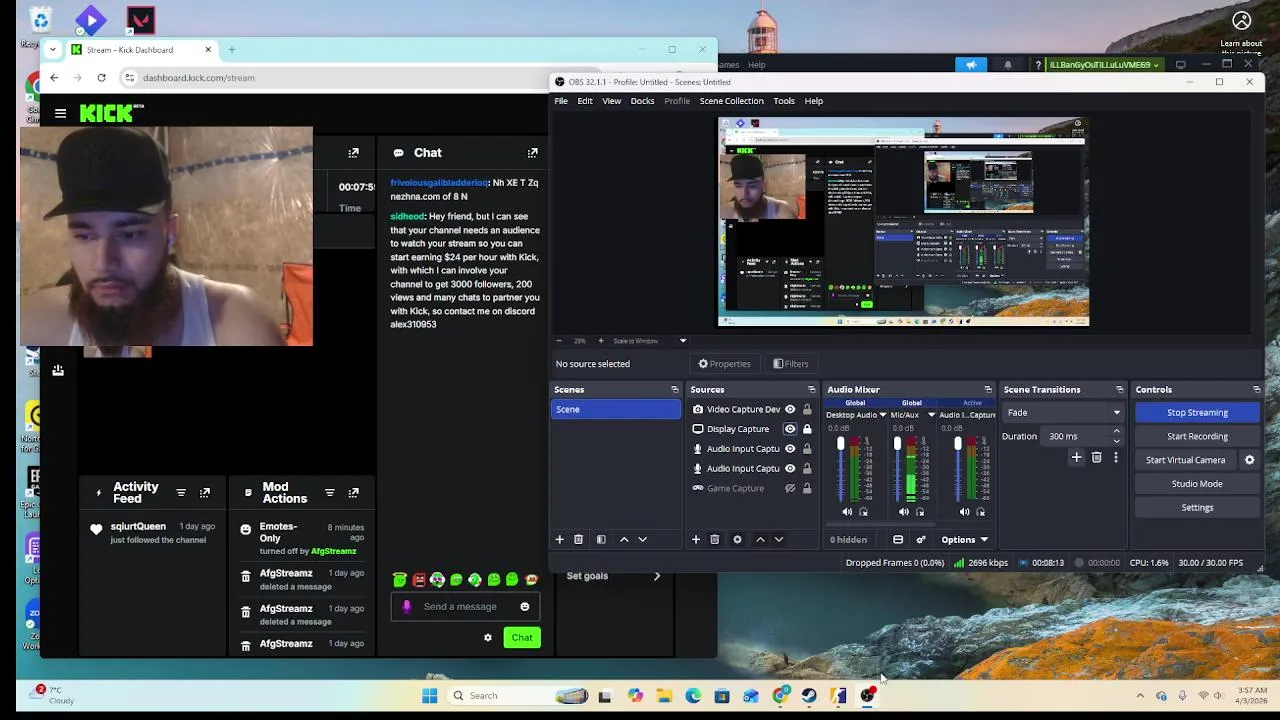The width and height of the screenshot is (1280, 720).
Task: Move scene up in Scenes toolbar
Action: (624, 540)
